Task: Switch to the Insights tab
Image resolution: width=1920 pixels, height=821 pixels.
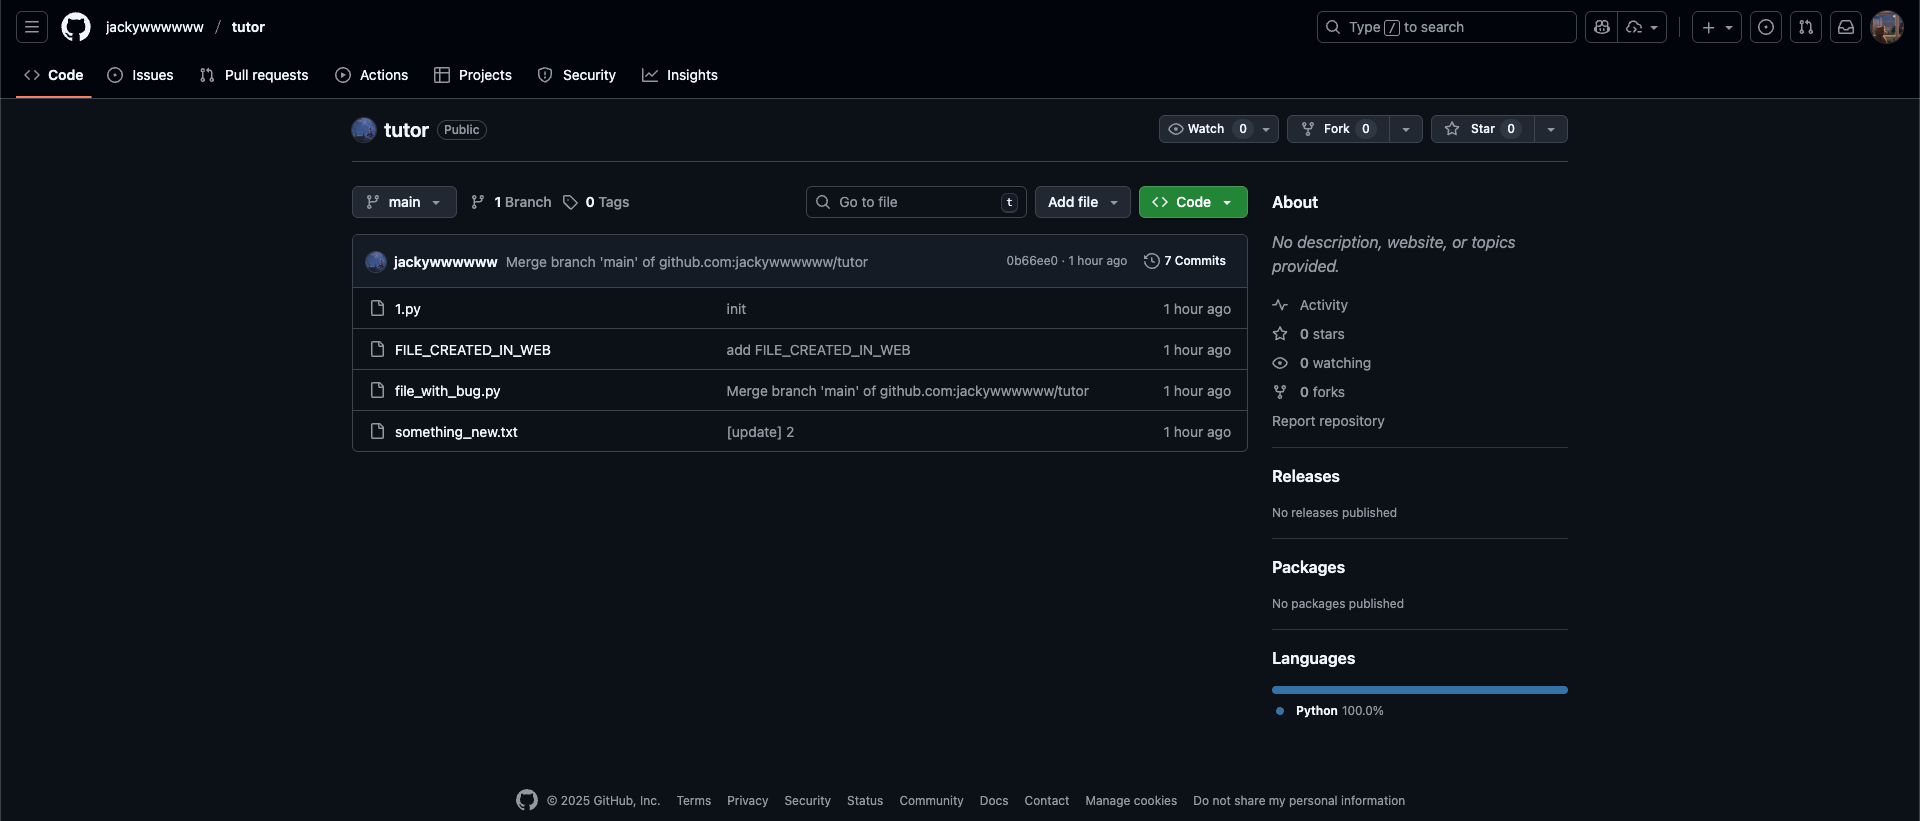Action: tap(680, 75)
